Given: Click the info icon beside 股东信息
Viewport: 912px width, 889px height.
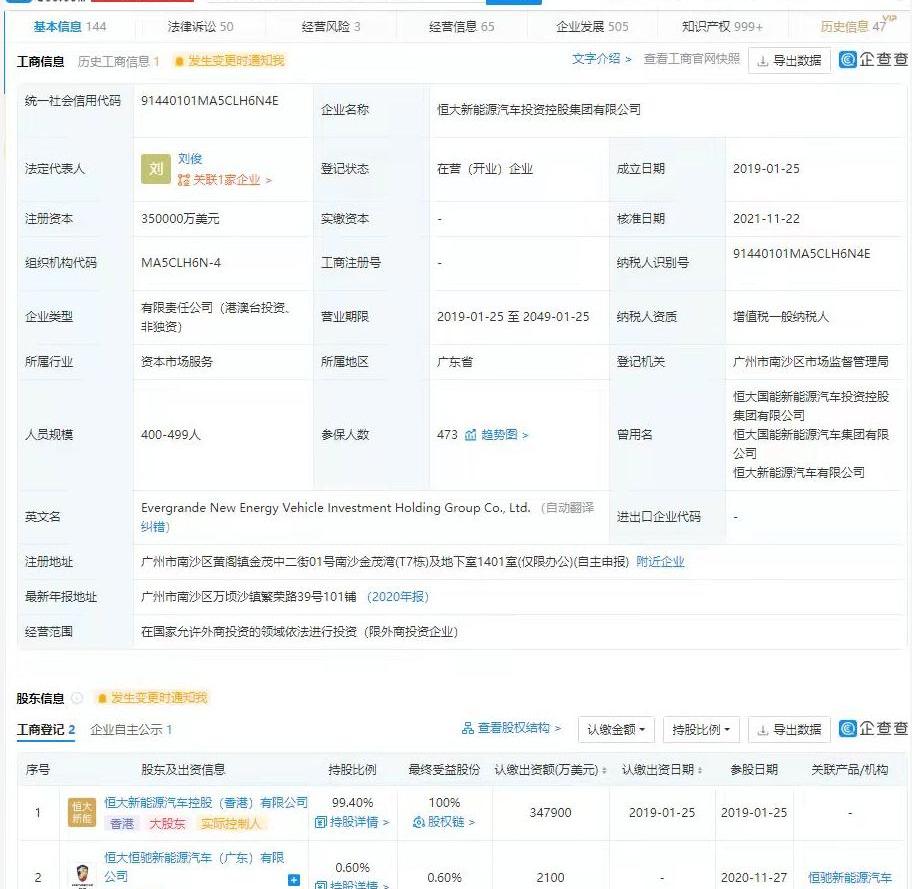Looking at the screenshot, I should [77, 698].
